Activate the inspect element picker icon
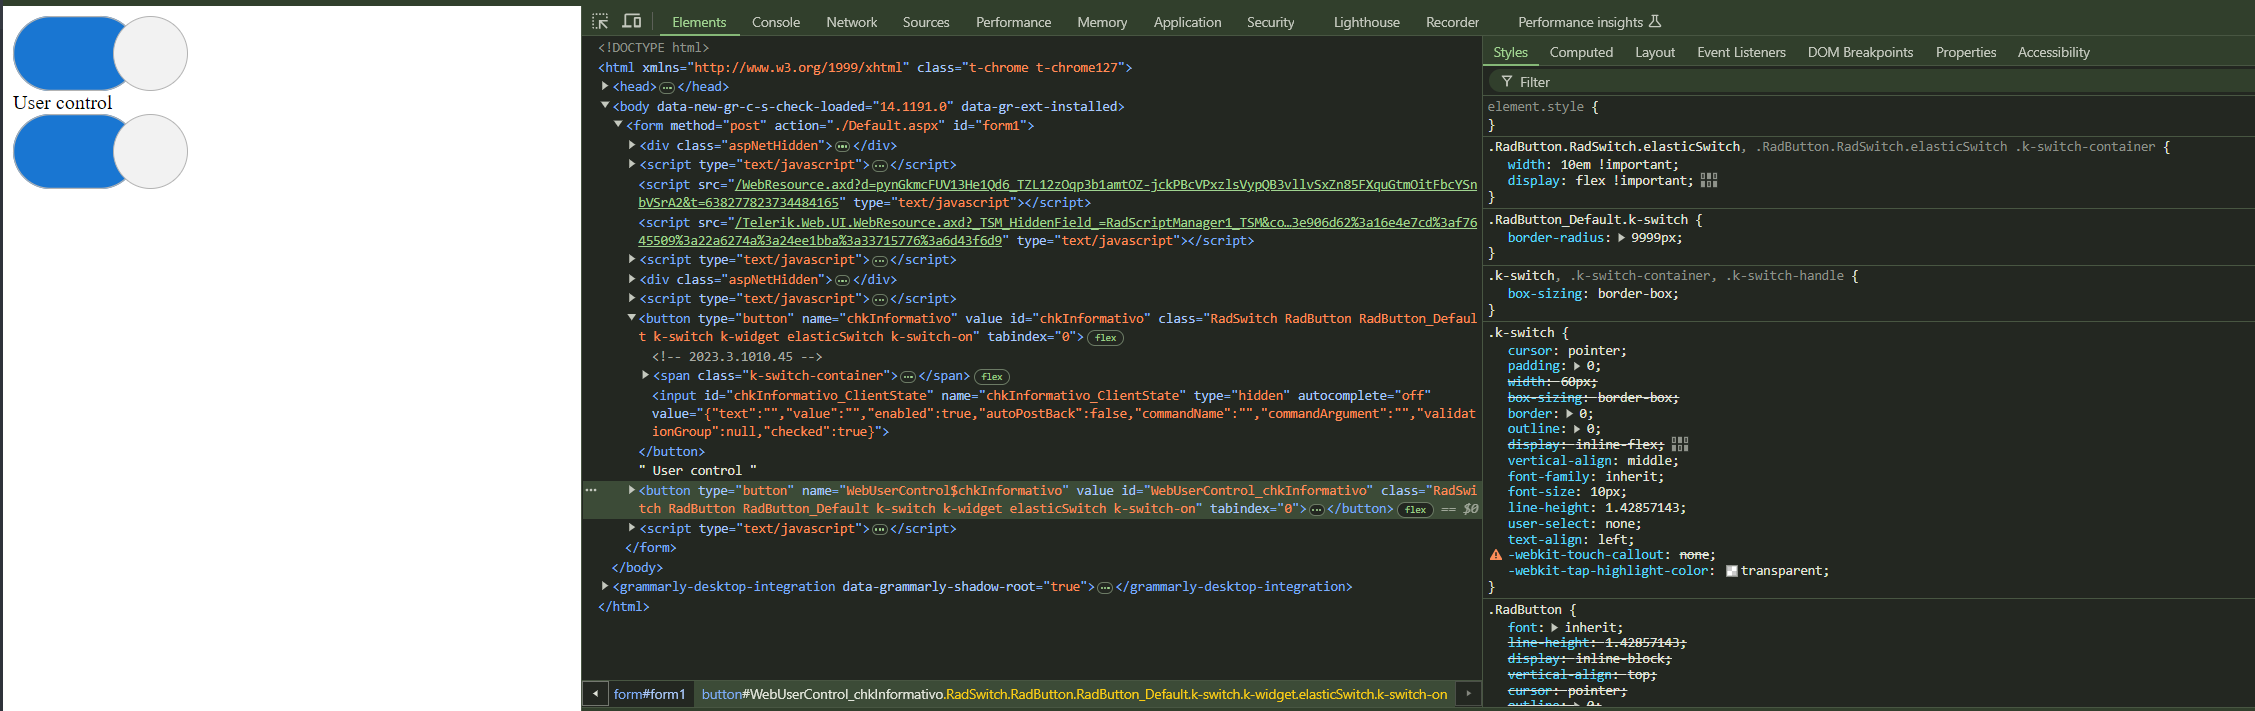 600,21
